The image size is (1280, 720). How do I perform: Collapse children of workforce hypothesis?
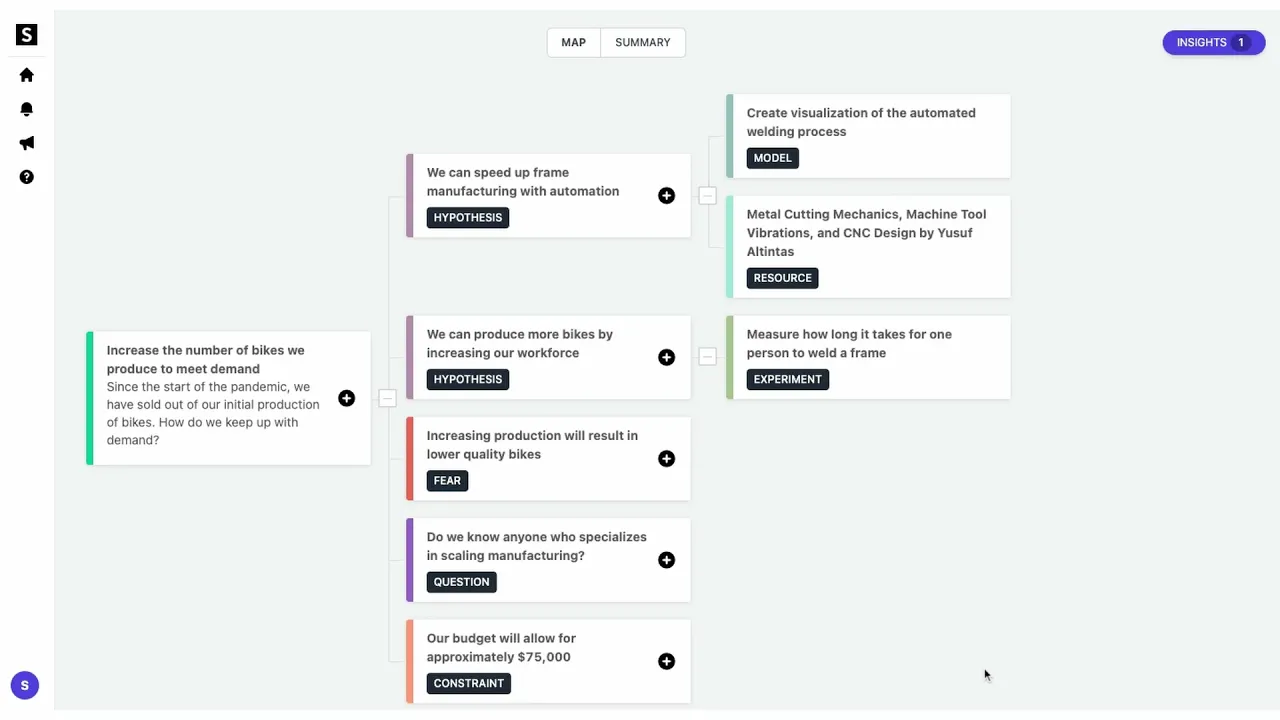pyautogui.click(x=707, y=357)
